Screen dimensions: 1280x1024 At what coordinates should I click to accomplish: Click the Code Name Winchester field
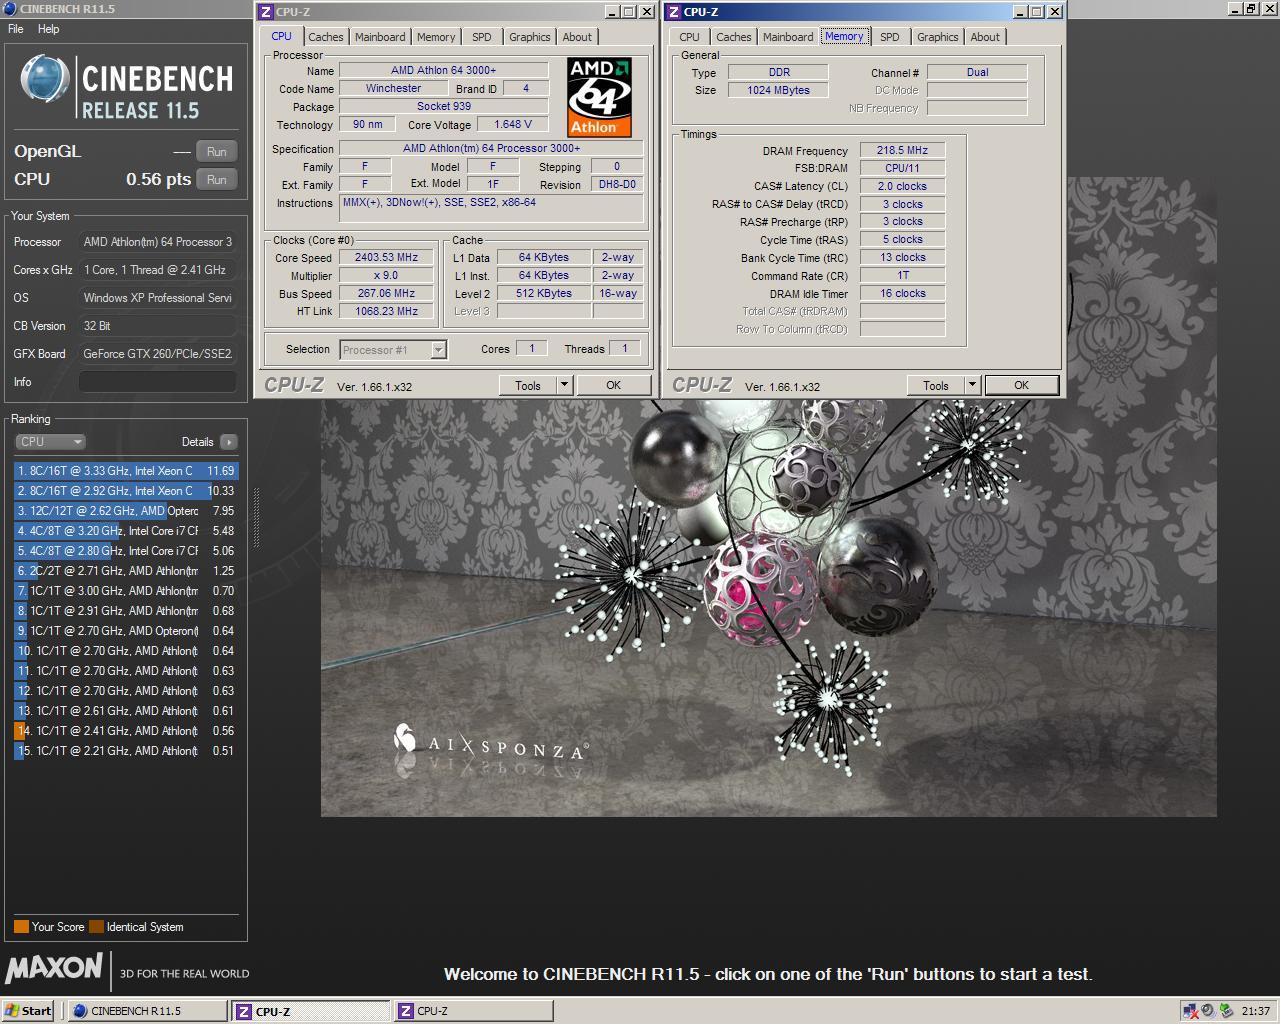click(393, 89)
